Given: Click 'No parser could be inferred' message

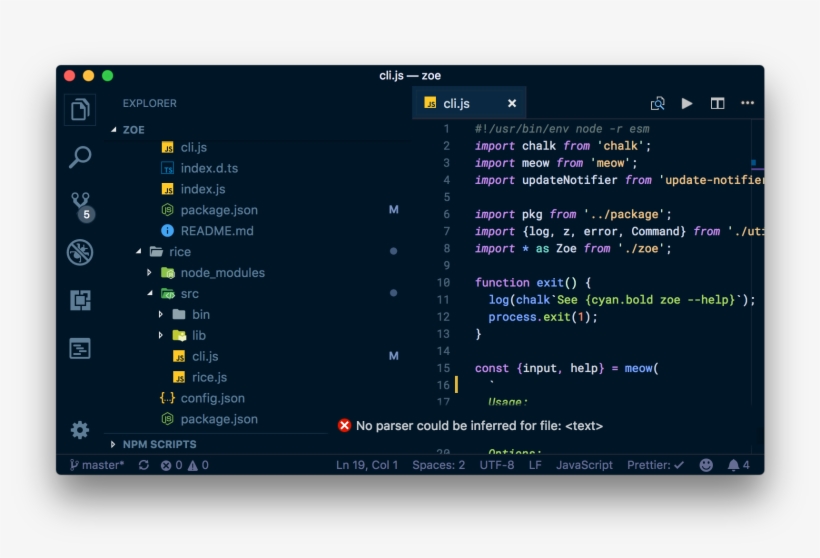Looking at the screenshot, I should (x=479, y=426).
